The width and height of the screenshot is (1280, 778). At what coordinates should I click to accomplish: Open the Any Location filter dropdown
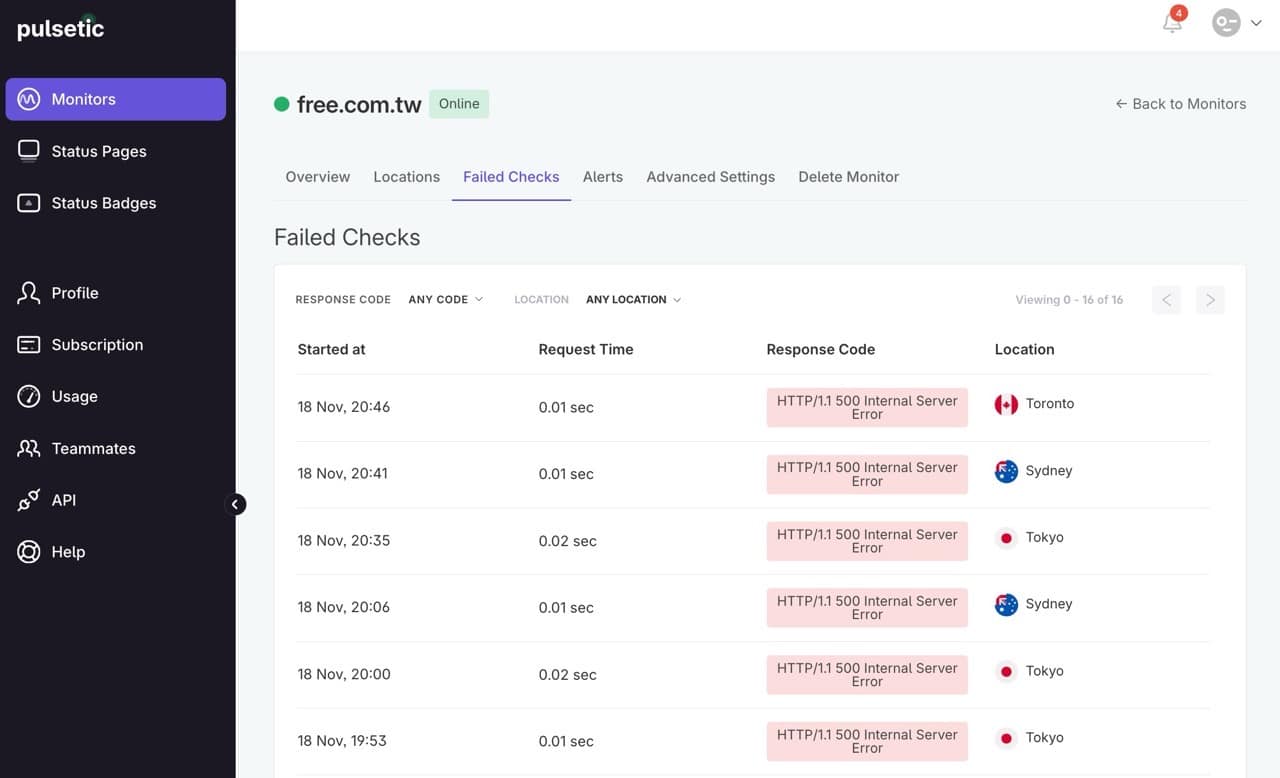633,299
